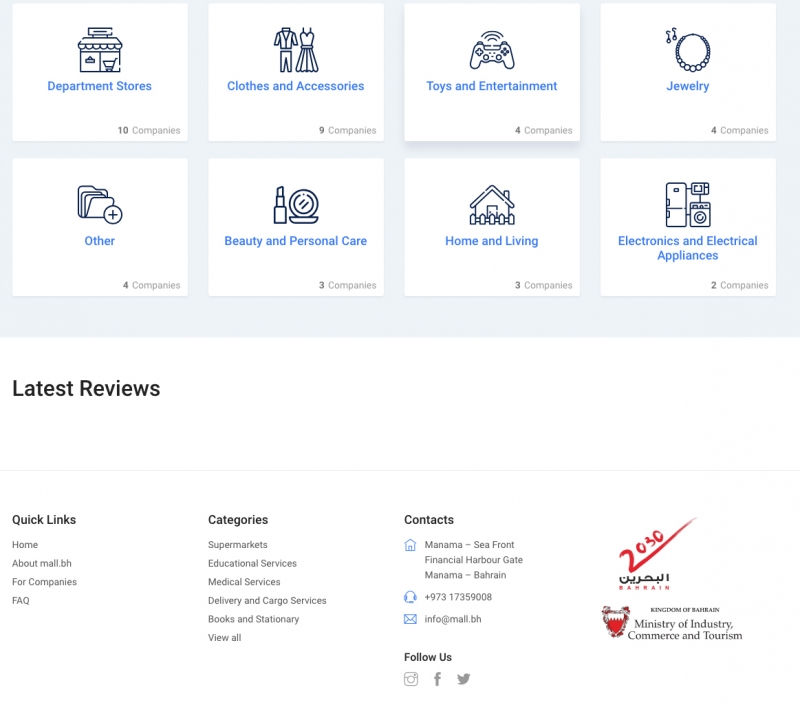
Task: Visit the Facebook page via footer icon
Action: pyautogui.click(x=437, y=679)
